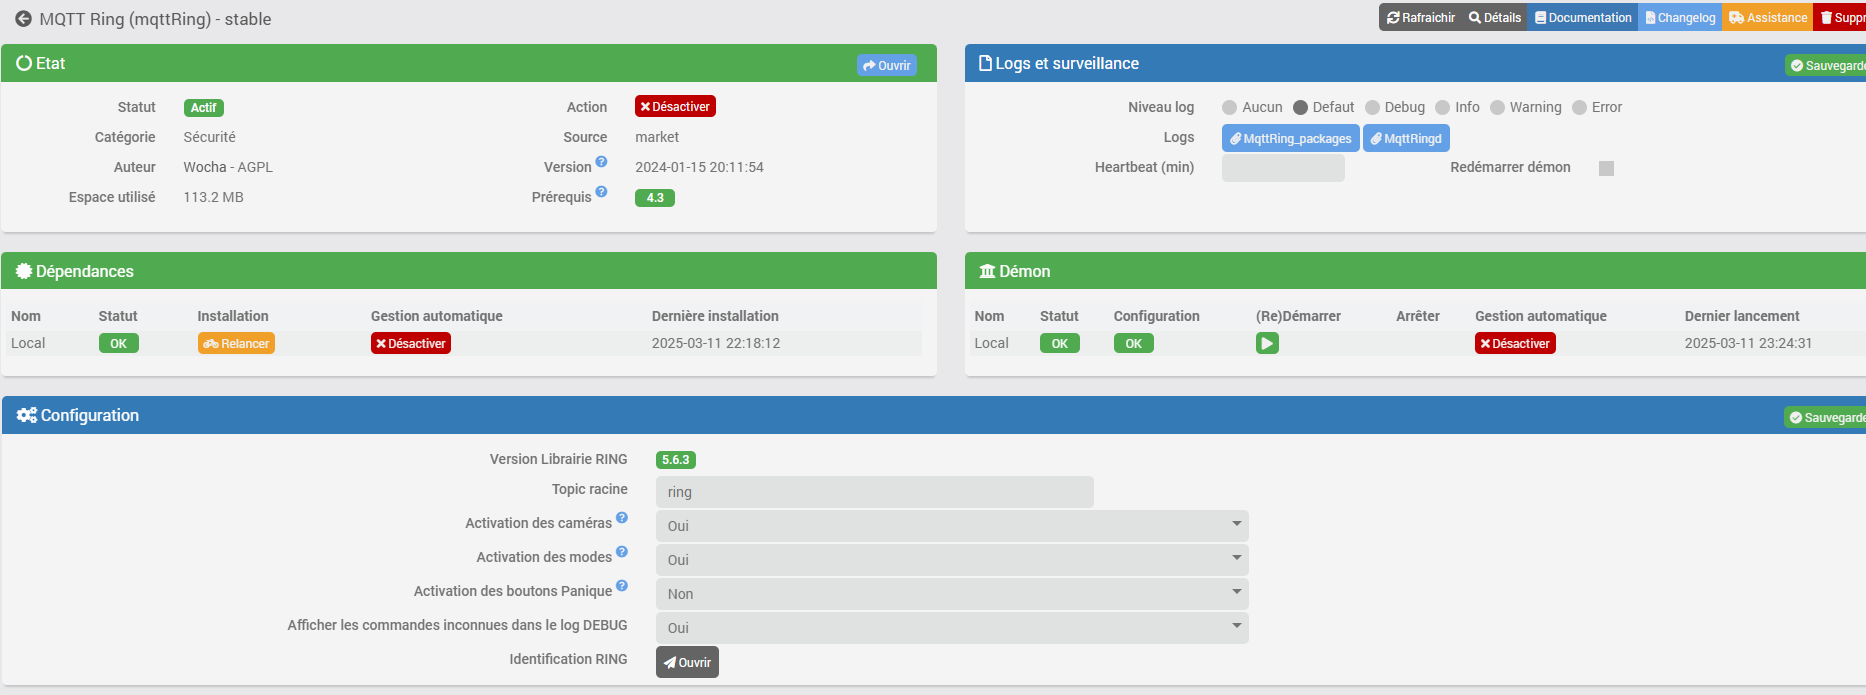1866x695 pixels.
Task: Open the MqttRingd log
Action: [x=1406, y=138]
